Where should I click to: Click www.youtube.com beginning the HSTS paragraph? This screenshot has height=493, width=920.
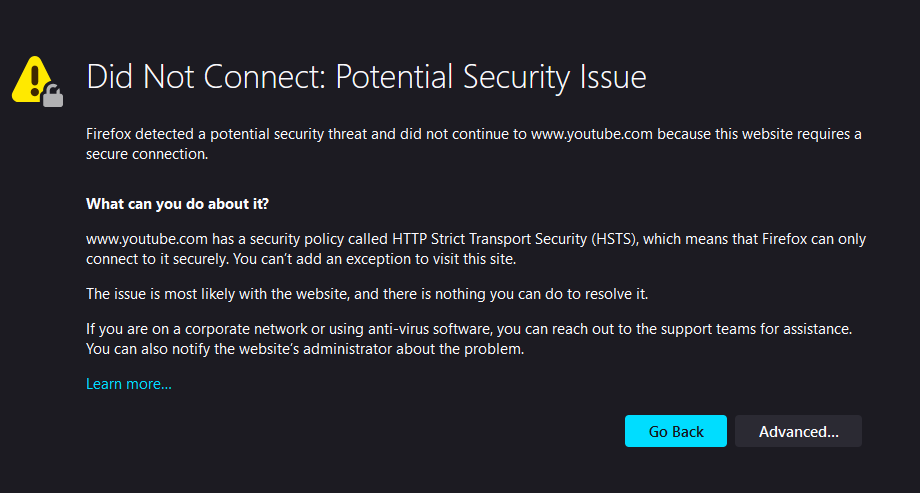(147, 239)
